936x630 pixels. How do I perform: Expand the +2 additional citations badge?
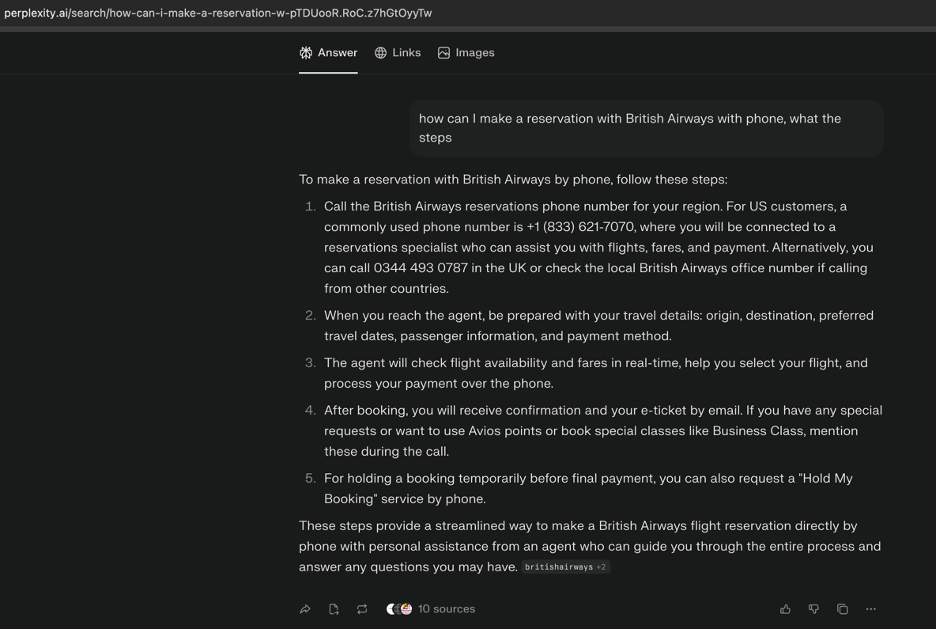pyautogui.click(x=602, y=567)
